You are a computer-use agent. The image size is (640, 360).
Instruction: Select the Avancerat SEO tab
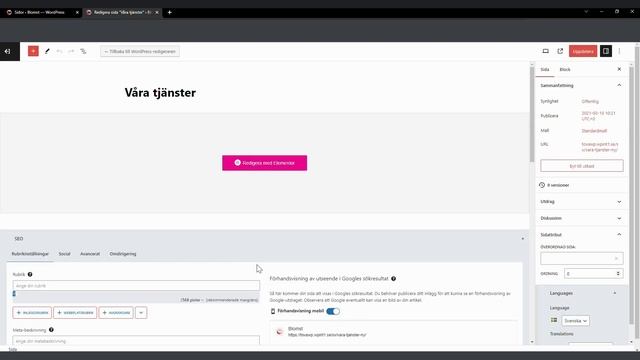click(x=90, y=254)
